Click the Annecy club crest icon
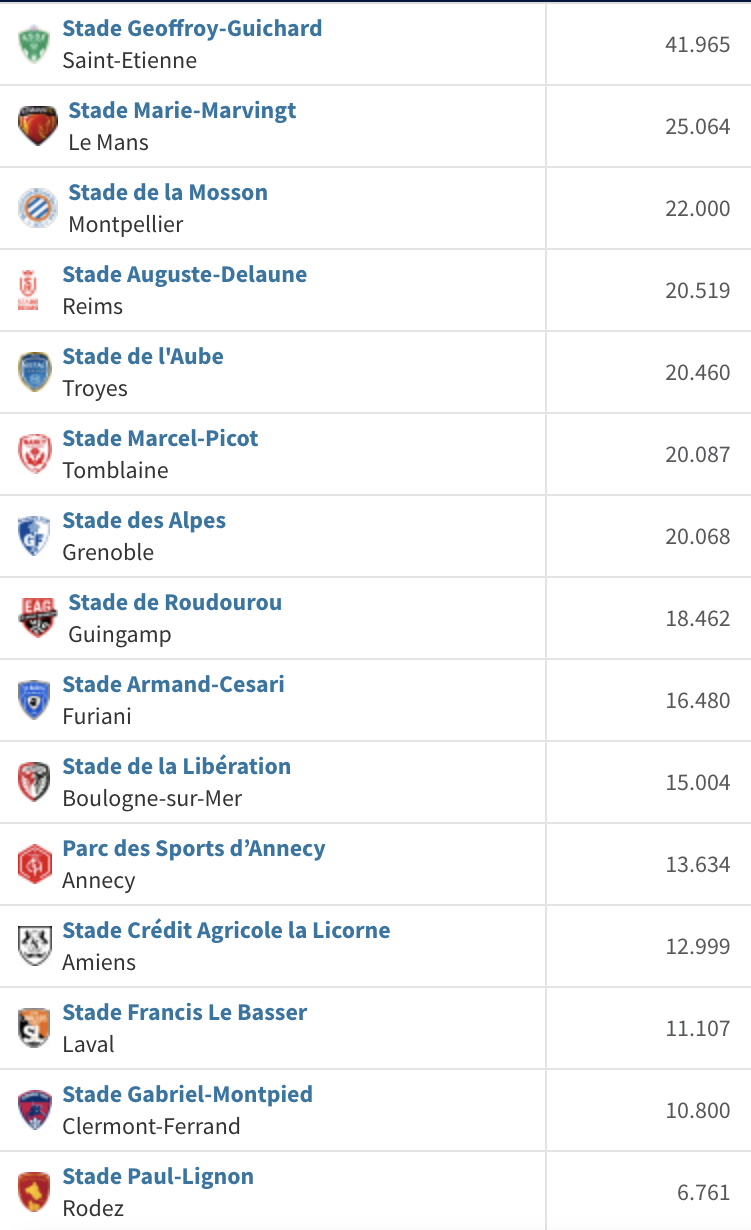Image resolution: width=751 pixels, height=1230 pixels. click(x=34, y=864)
